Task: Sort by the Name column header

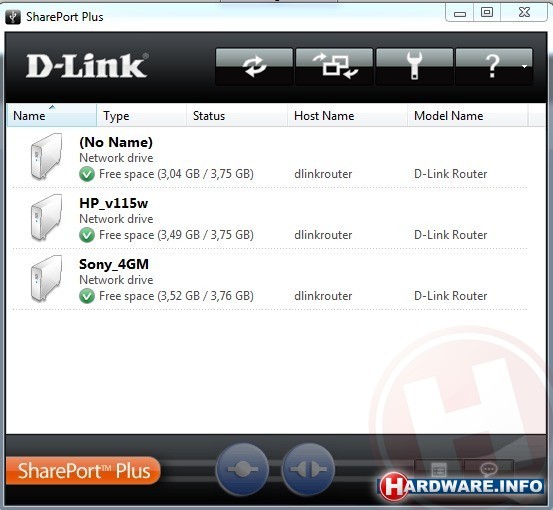Action: click(51, 115)
